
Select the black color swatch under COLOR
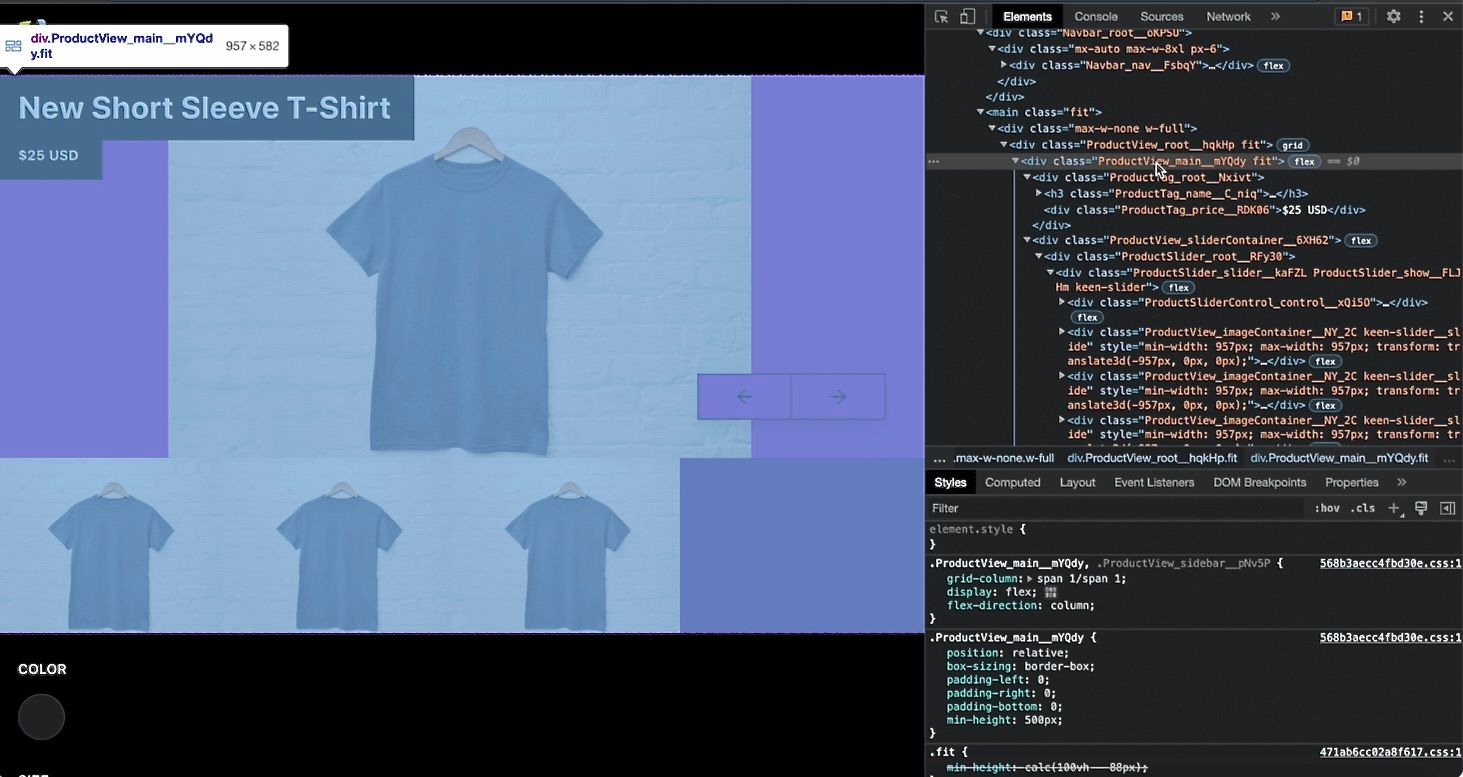(x=41, y=717)
